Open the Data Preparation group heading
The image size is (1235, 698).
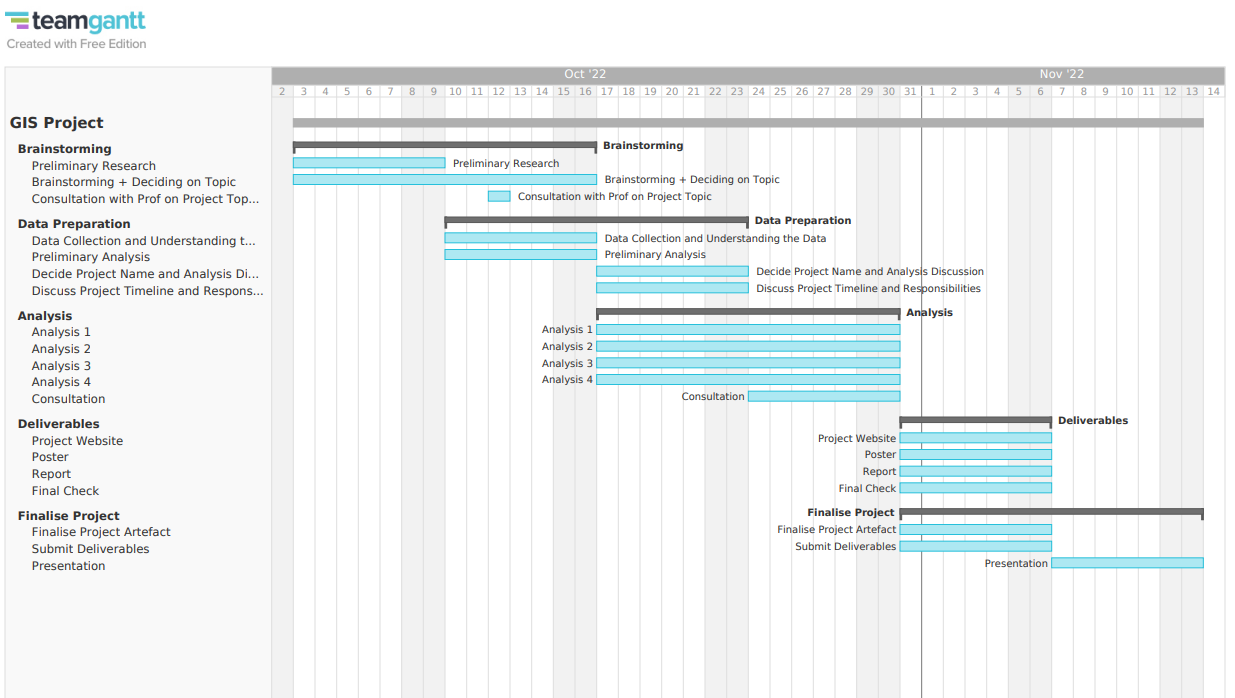coord(74,224)
